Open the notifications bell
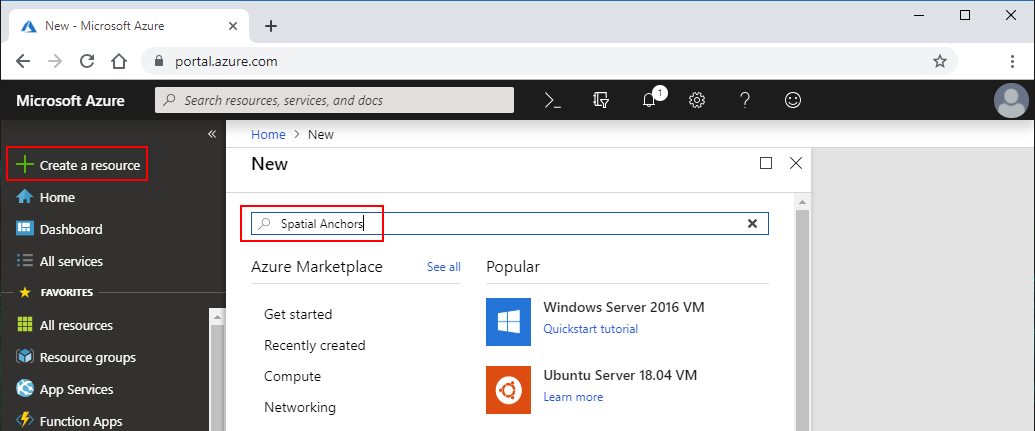 pos(651,99)
